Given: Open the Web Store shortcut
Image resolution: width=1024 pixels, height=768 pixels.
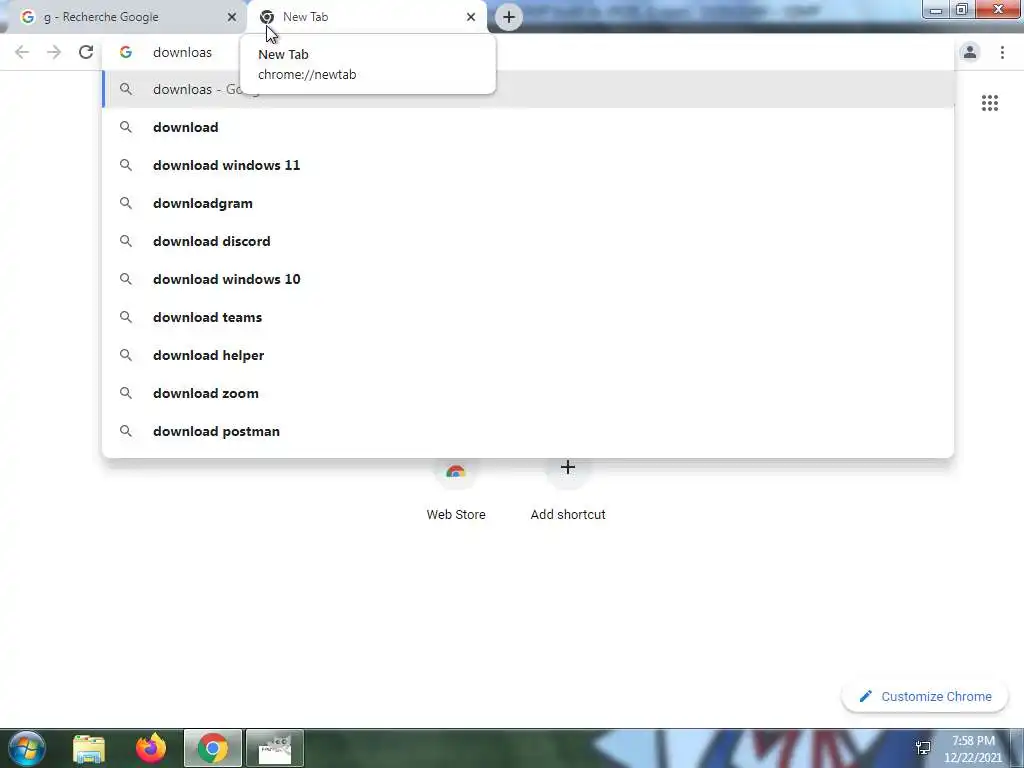Looking at the screenshot, I should 456,490.
